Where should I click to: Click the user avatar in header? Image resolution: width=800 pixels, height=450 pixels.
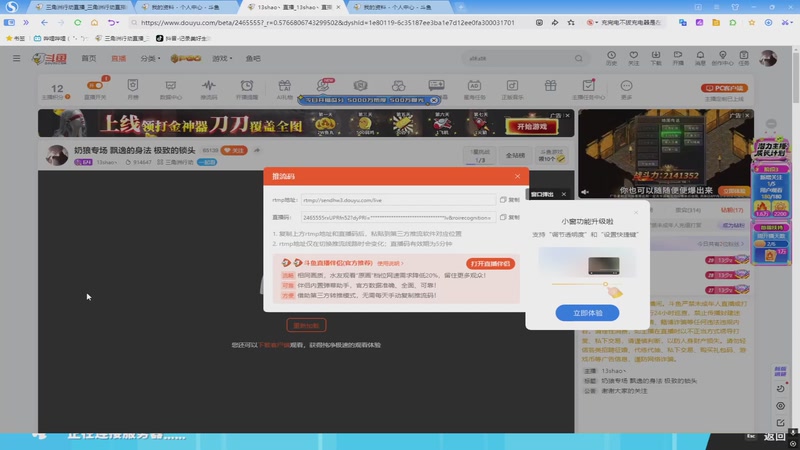768,58
